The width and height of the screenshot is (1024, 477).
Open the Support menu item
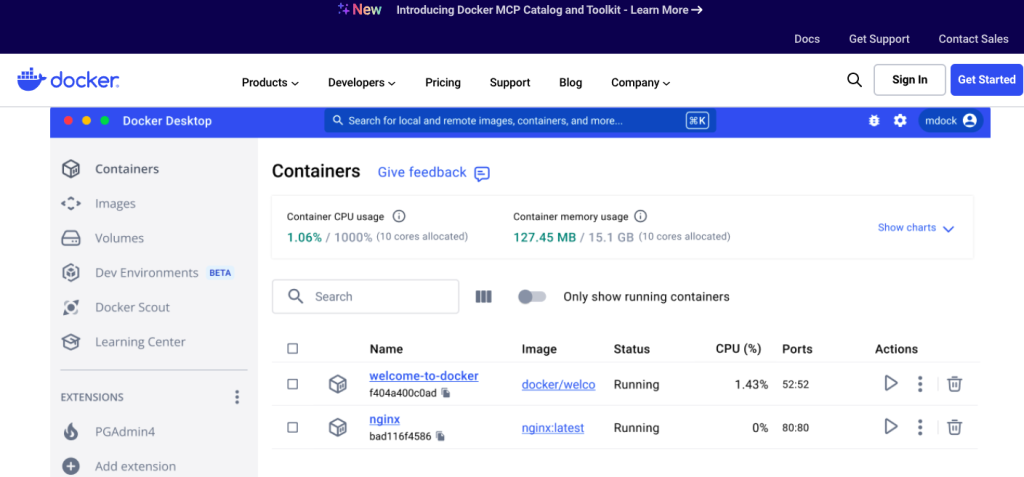(x=510, y=82)
